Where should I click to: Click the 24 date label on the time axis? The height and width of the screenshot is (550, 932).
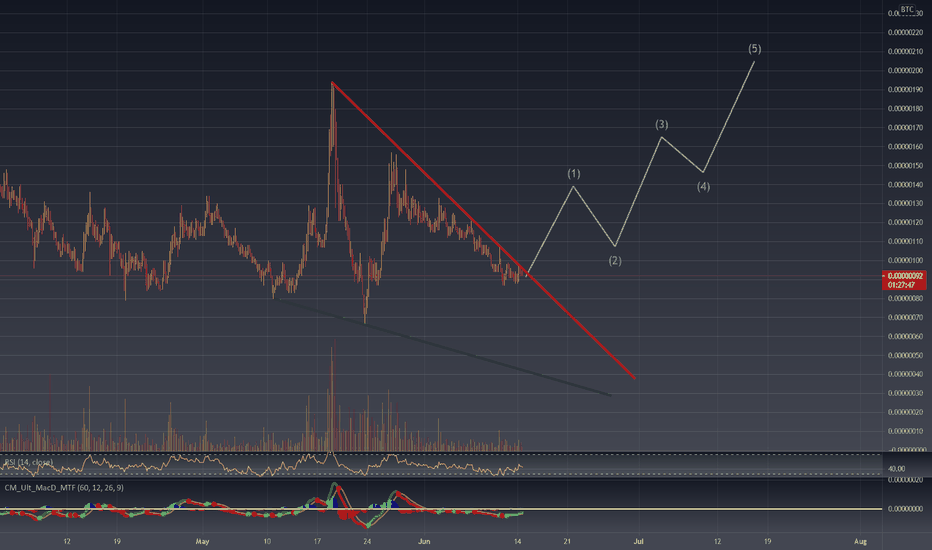367,542
